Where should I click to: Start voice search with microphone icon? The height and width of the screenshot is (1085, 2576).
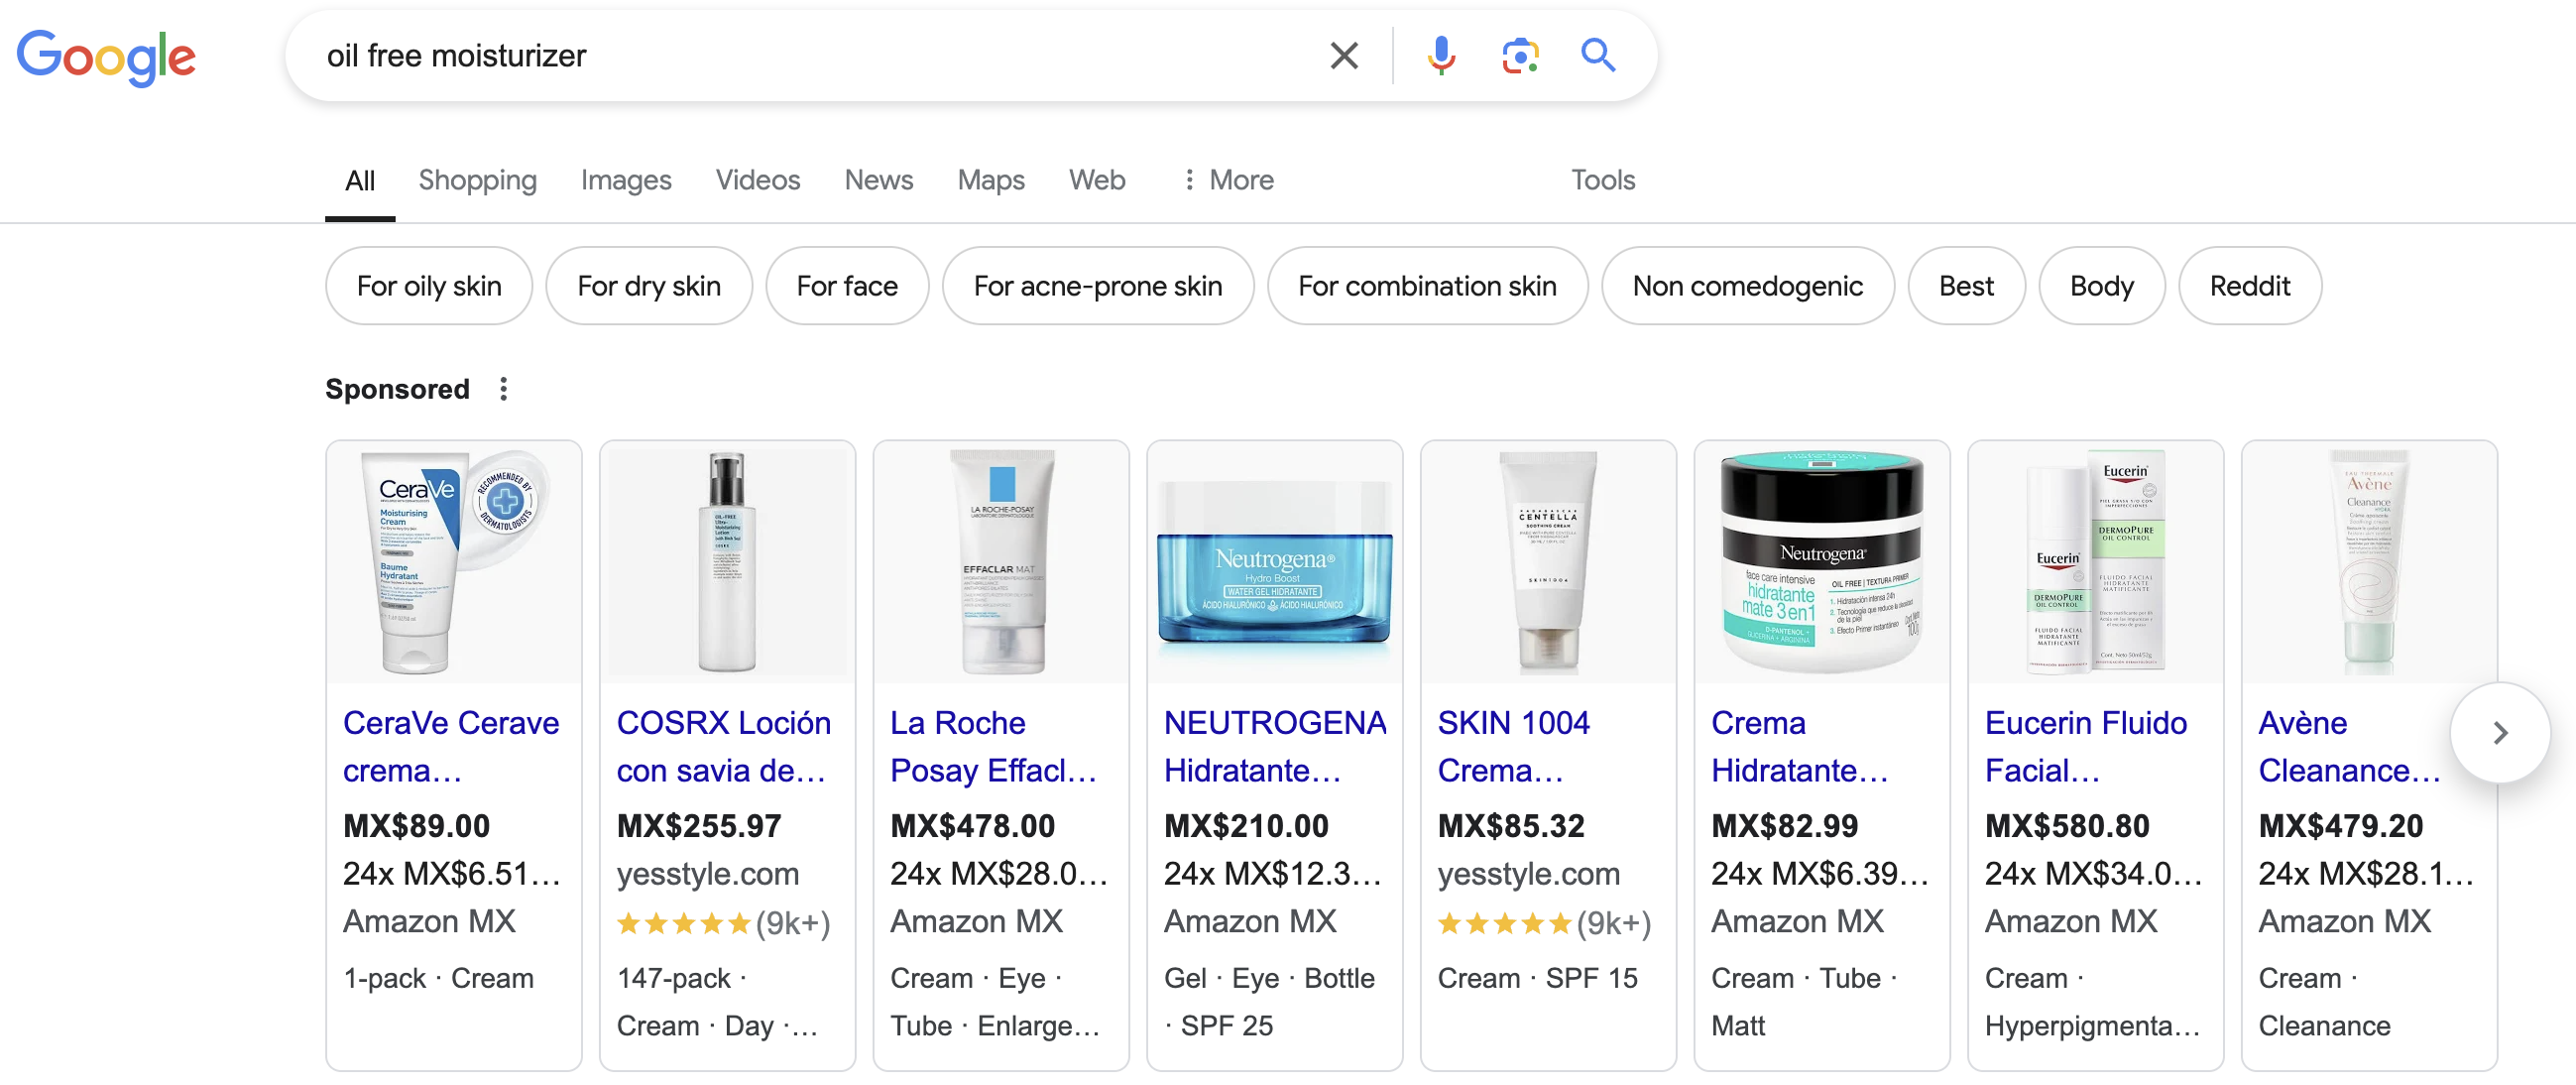pos(1440,55)
